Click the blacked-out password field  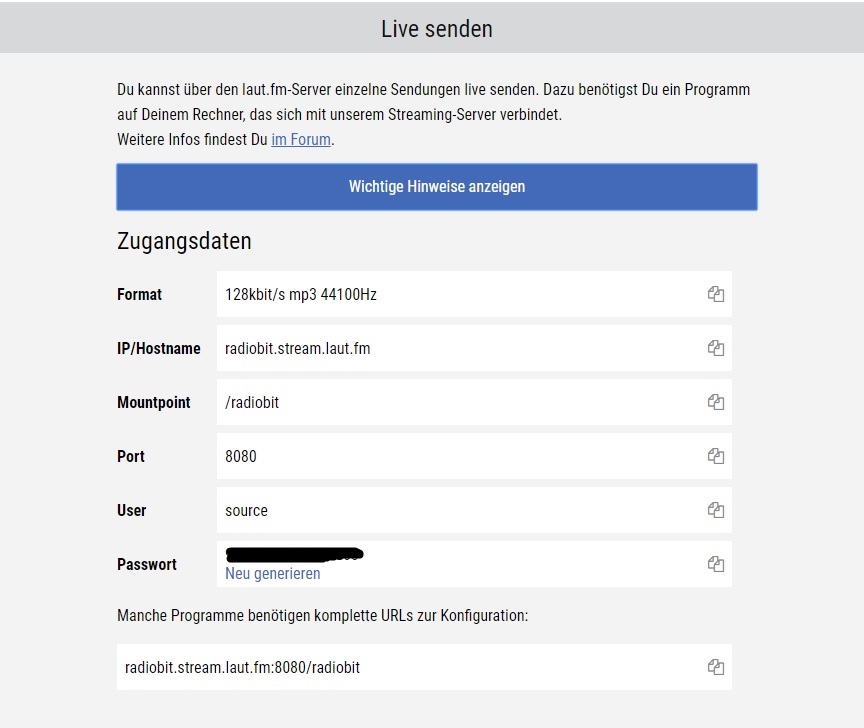click(295, 554)
